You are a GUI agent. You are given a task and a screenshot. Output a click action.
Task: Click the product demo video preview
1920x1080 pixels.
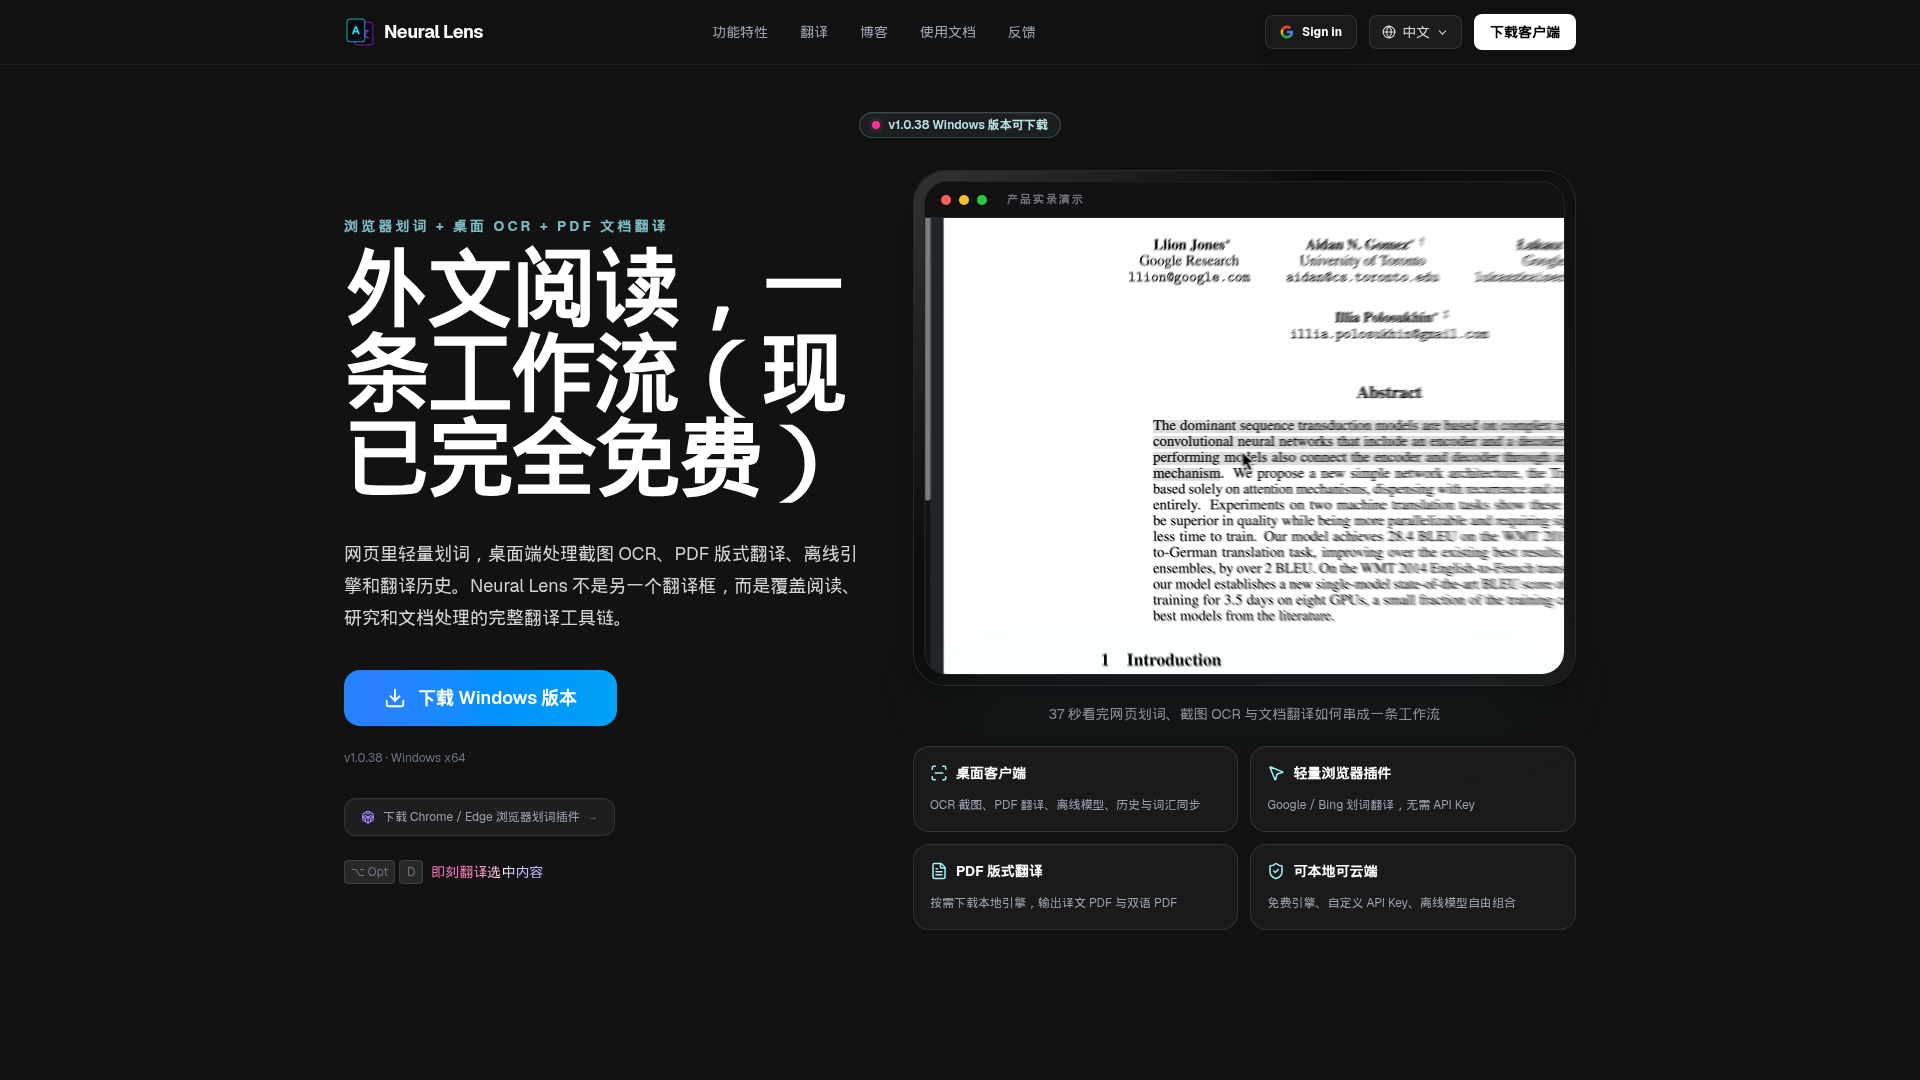1244,446
